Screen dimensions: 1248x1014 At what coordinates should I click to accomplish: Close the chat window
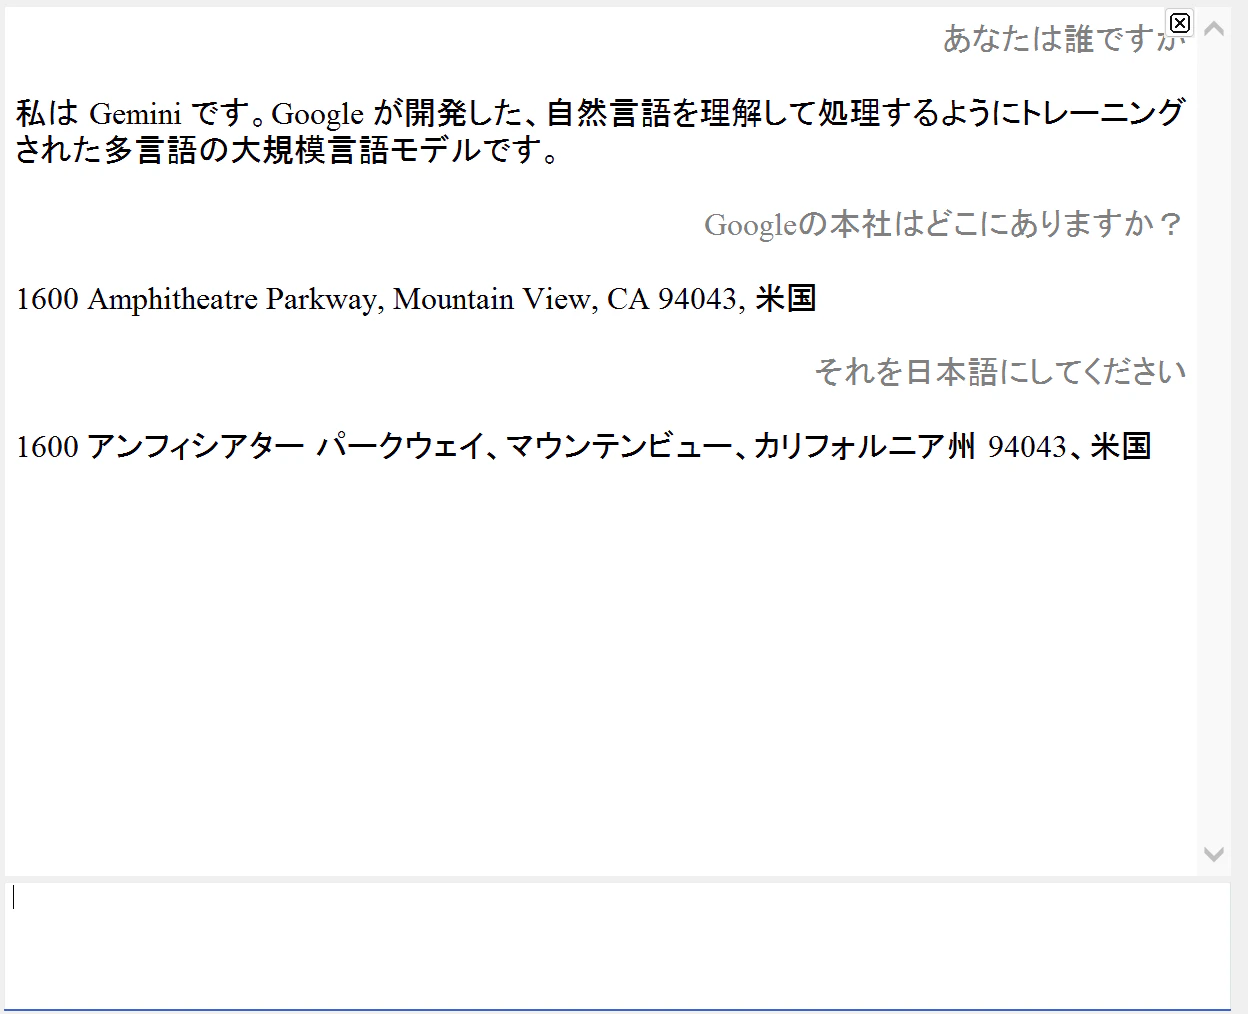pyautogui.click(x=1181, y=23)
